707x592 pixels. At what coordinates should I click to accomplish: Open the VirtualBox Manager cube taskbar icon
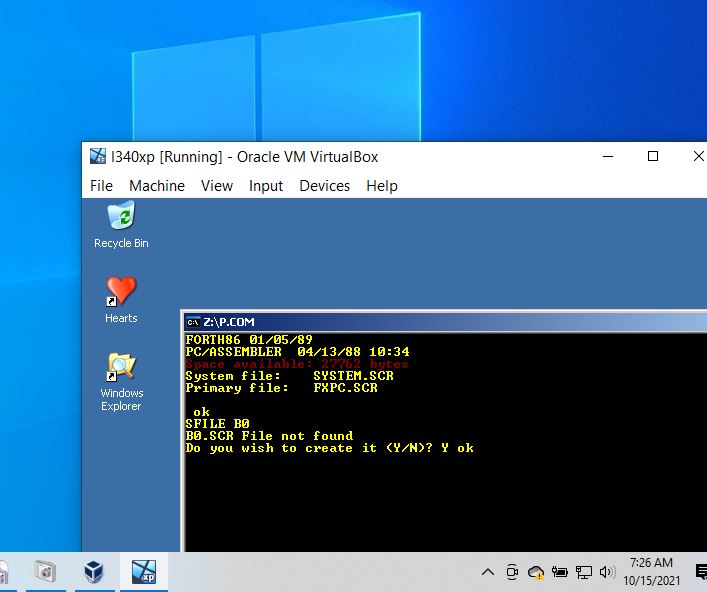[94, 572]
